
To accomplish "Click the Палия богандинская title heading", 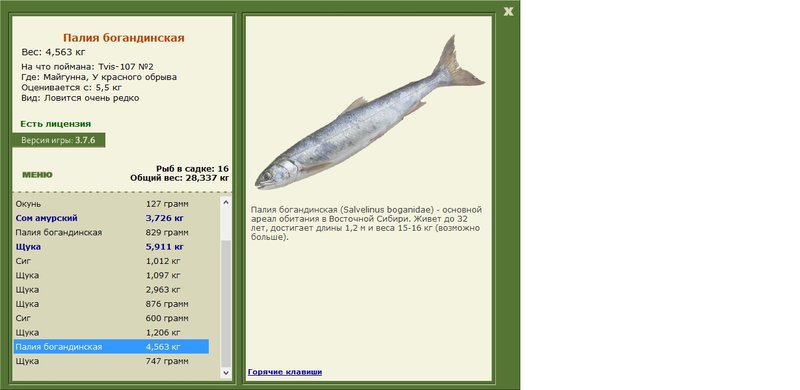I will coord(123,38).
